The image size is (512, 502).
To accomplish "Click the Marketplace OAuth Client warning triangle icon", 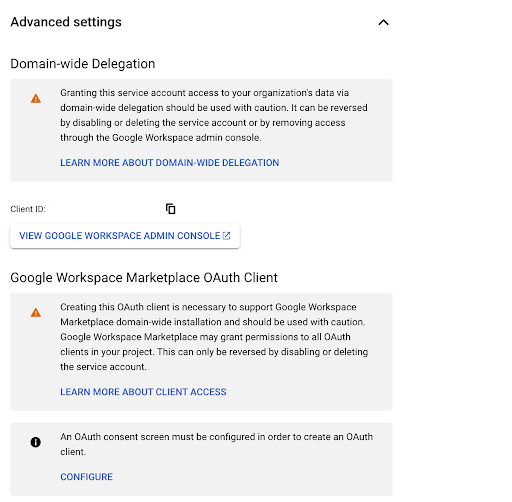I will [x=36, y=313].
